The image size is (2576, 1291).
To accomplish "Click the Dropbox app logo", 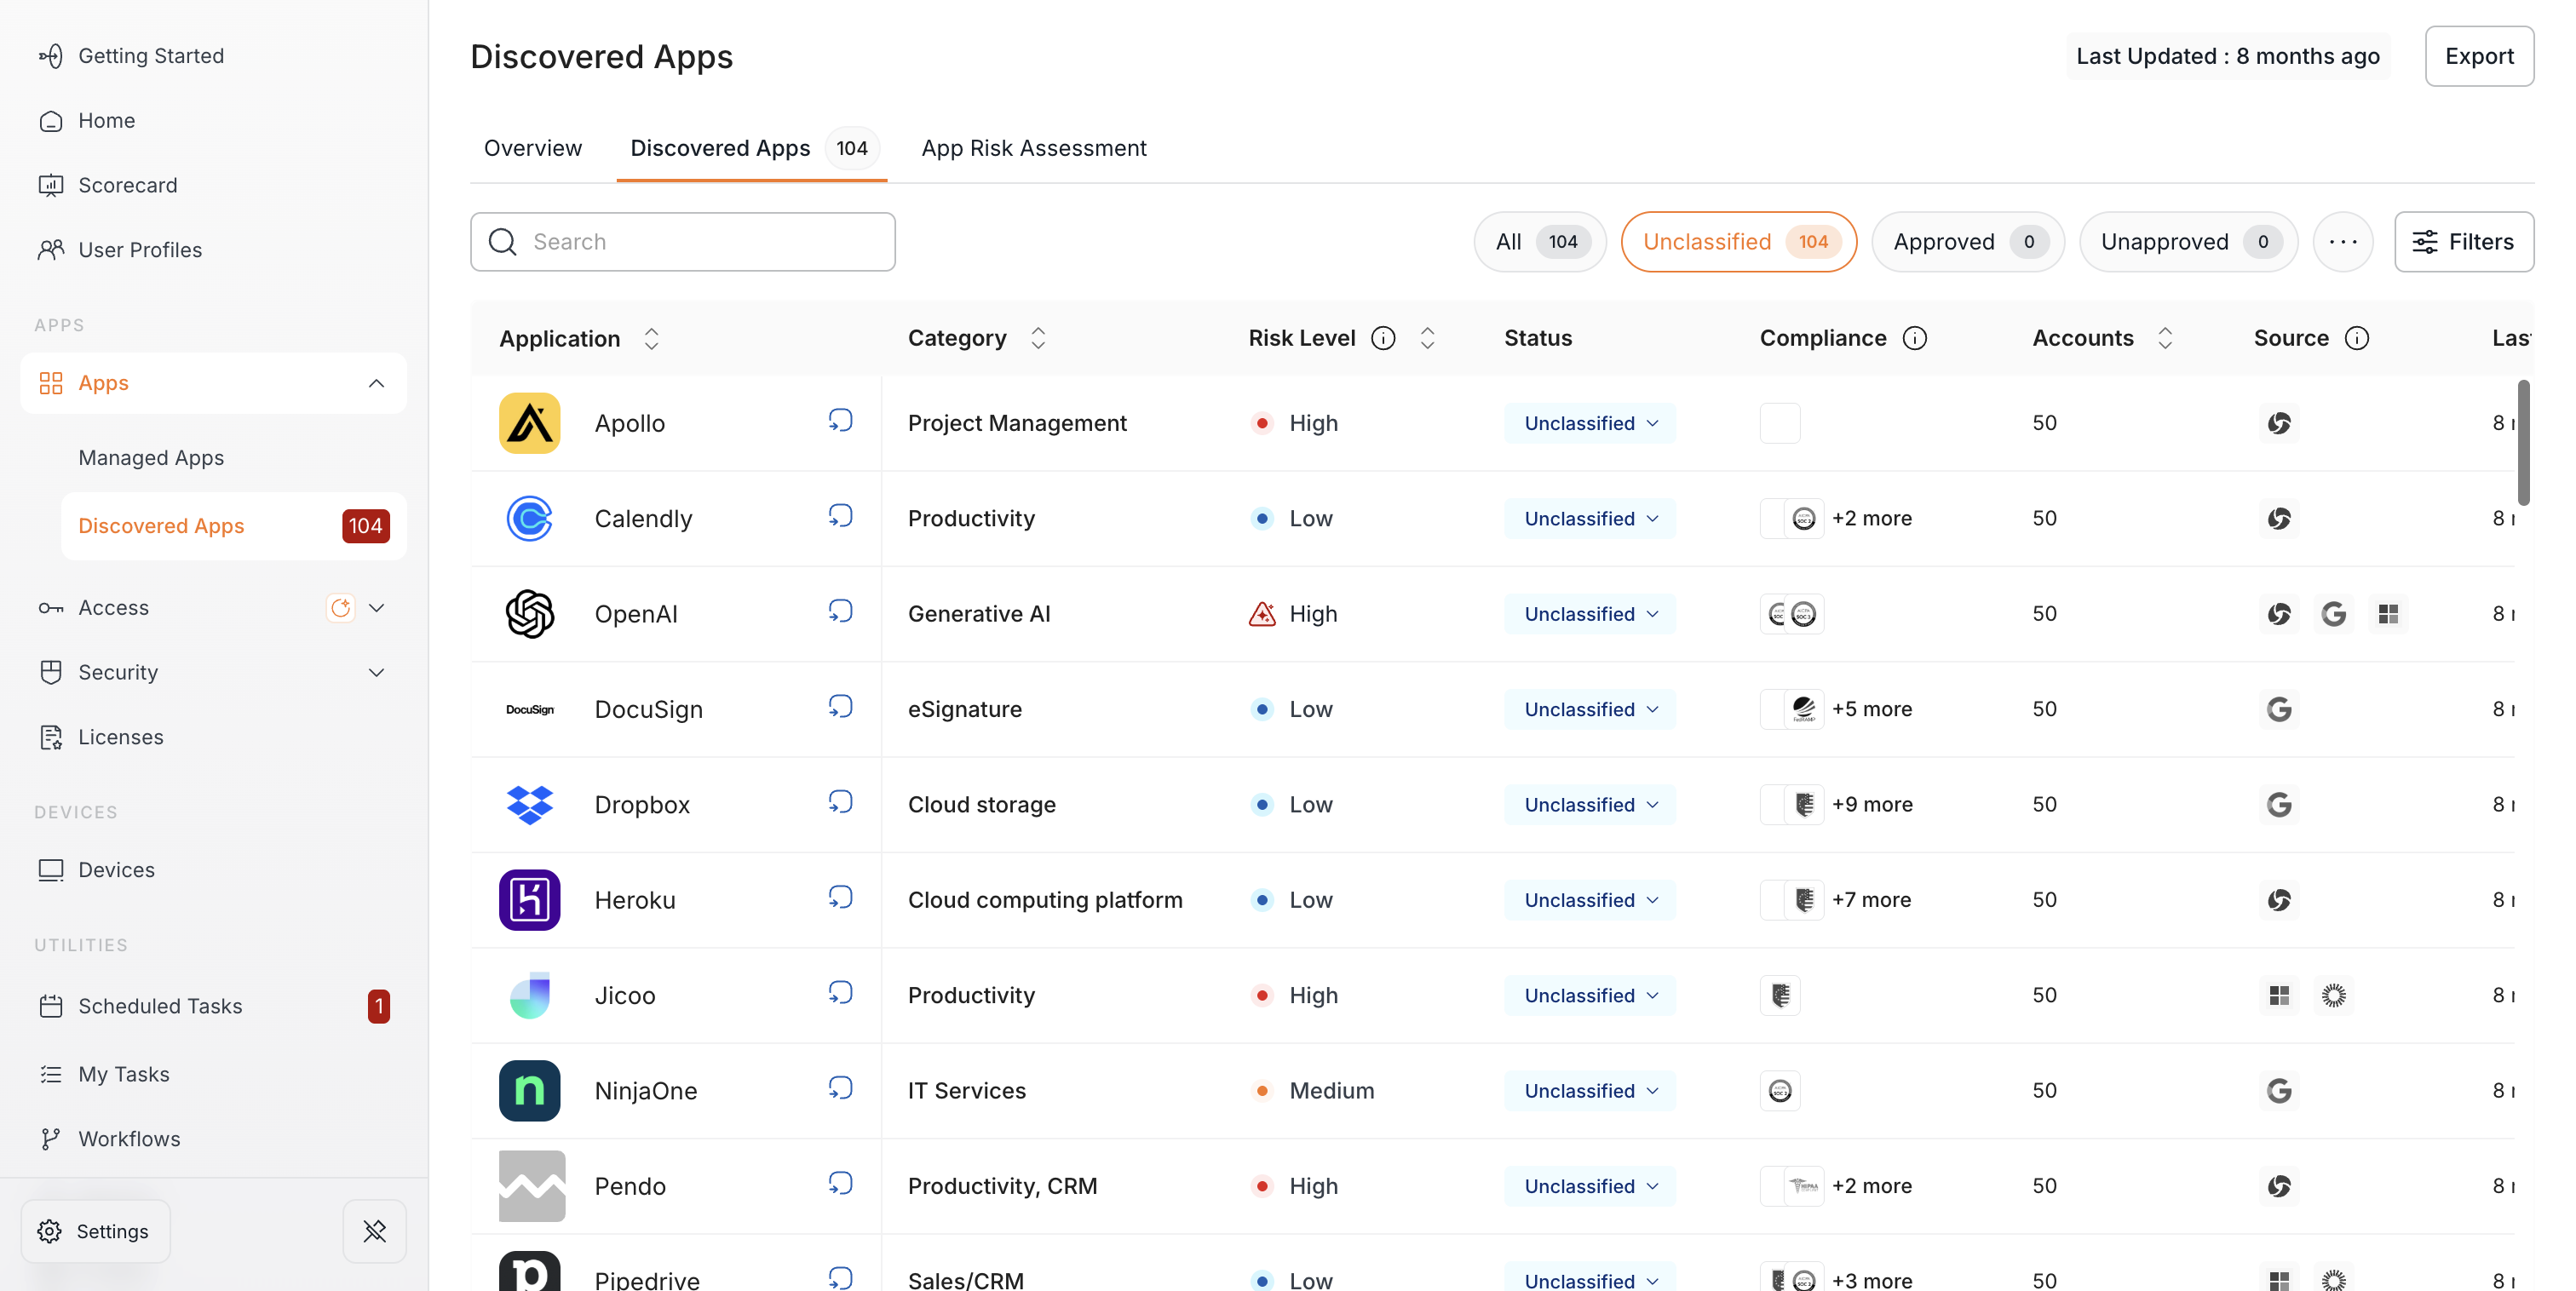I will click(530, 804).
